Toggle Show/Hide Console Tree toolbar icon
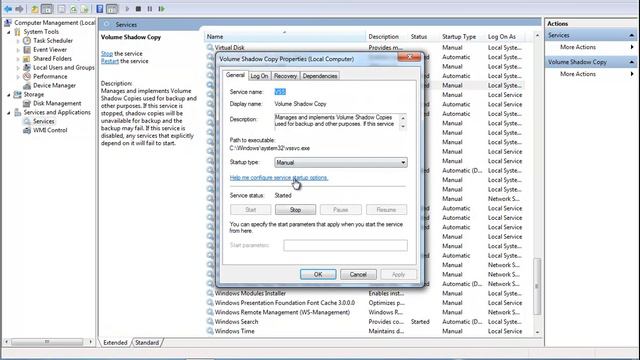Image resolution: width=640 pixels, height=360 pixels. click(47, 9)
